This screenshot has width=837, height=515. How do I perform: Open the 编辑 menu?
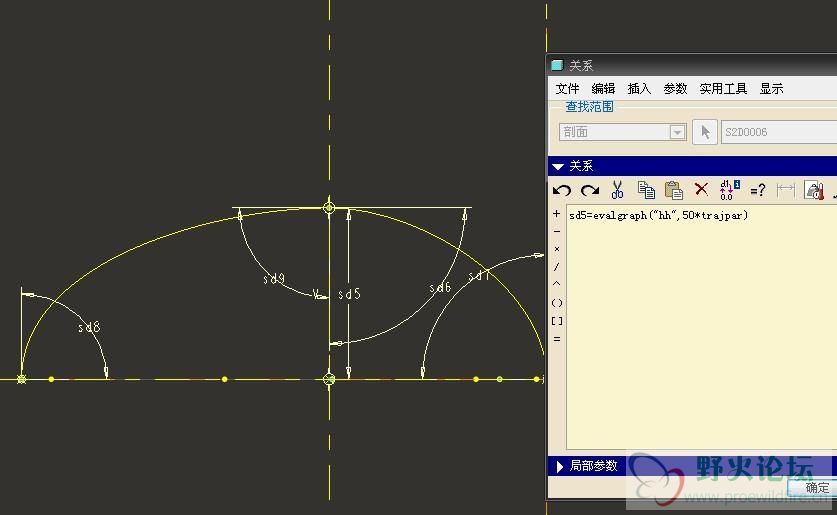pyautogui.click(x=603, y=89)
